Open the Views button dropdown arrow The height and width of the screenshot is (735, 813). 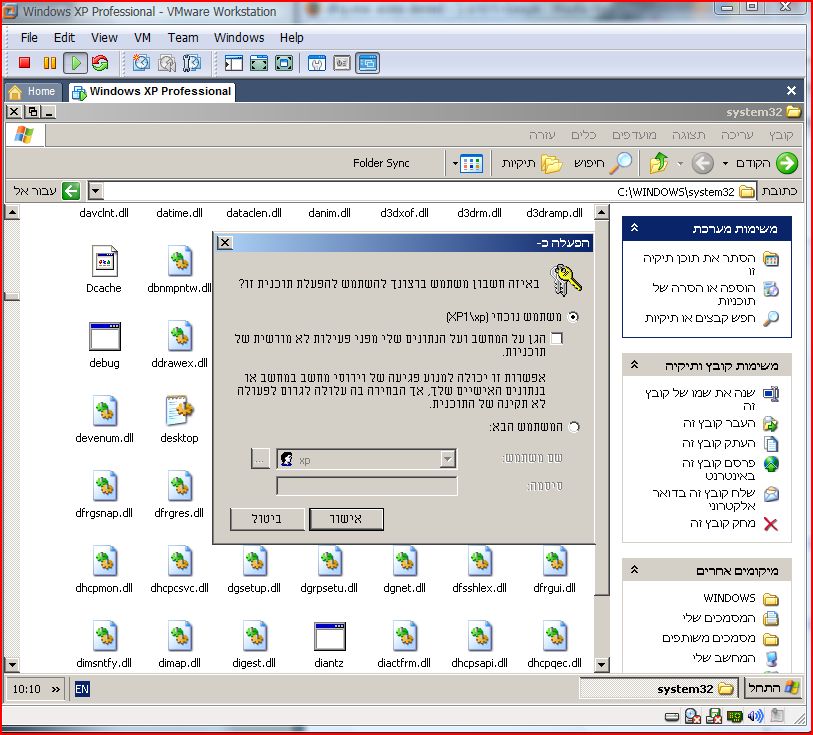(x=455, y=164)
